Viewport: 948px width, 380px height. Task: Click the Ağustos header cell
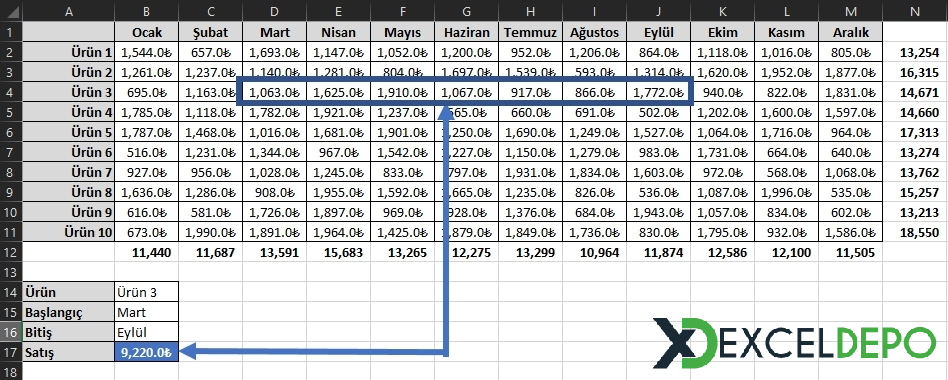594,32
